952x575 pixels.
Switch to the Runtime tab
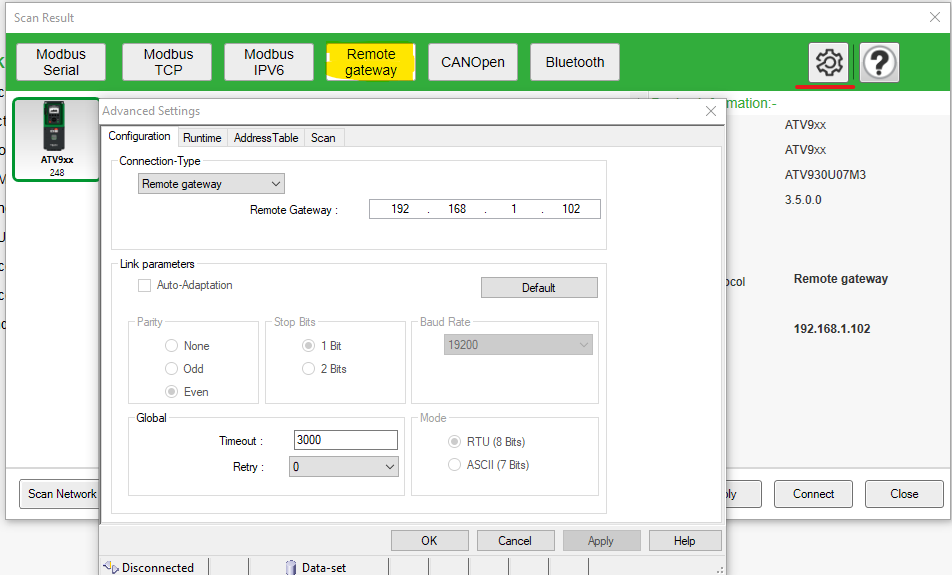[x=202, y=138]
